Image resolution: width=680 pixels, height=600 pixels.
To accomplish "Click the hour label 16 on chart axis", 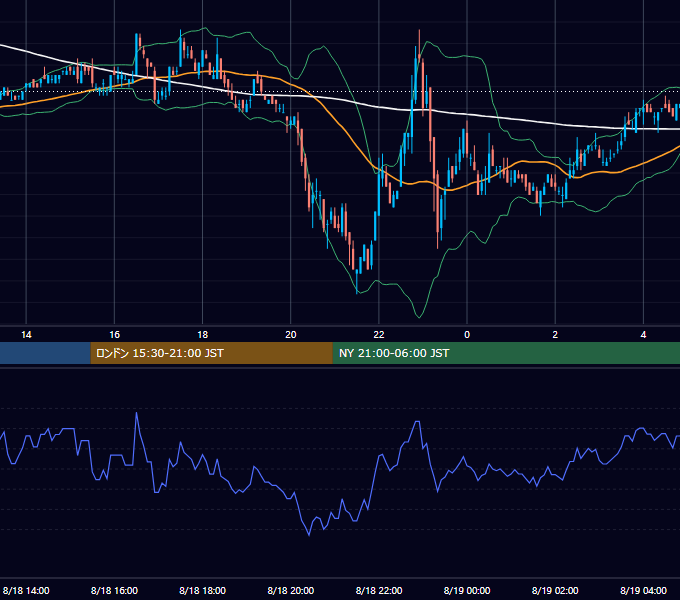I will pyautogui.click(x=114, y=335).
